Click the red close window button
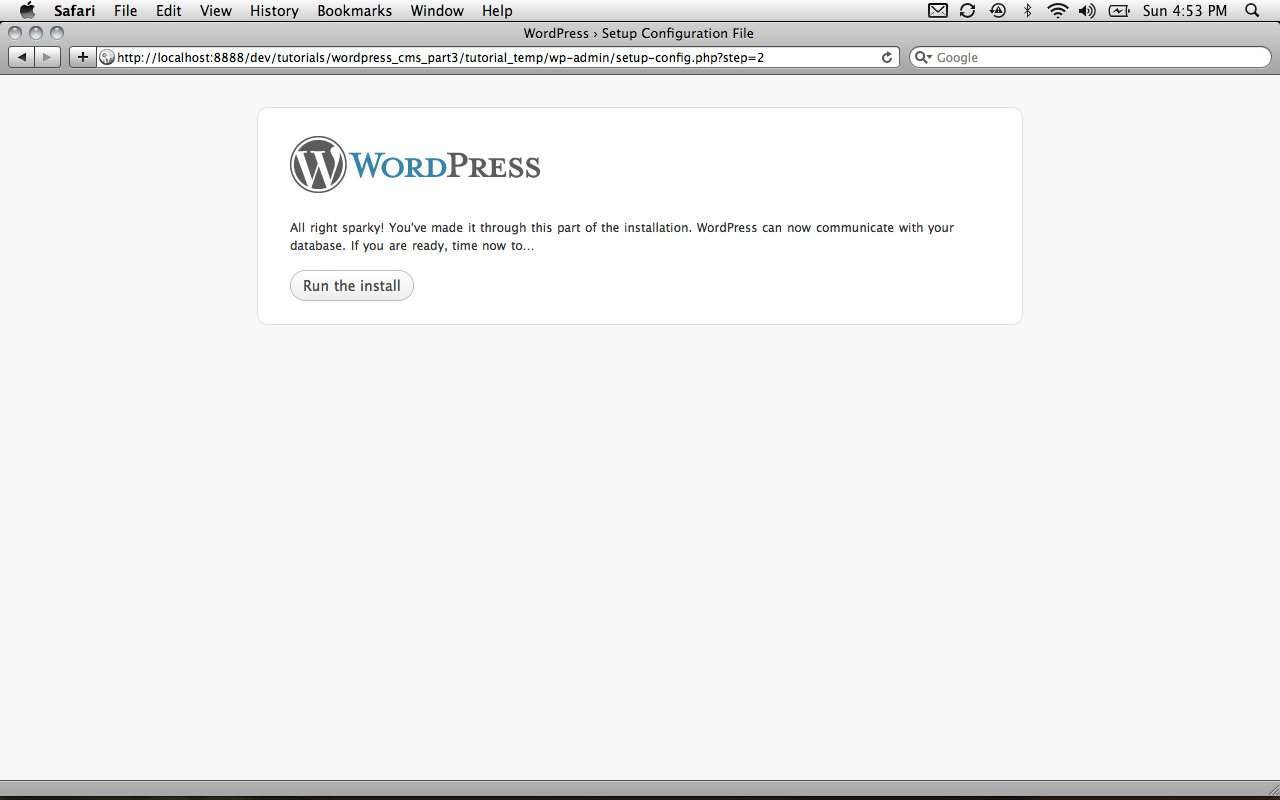1280x800 pixels. [x=15, y=33]
